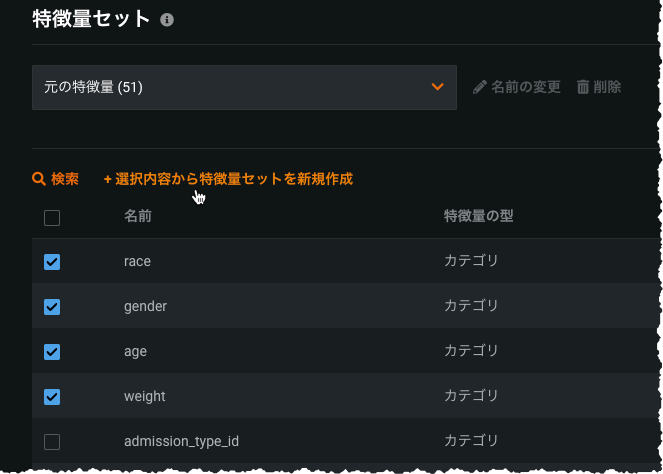Screen dimensions: 663x474
Task: Click the 検索 search link
Action: 64,179
